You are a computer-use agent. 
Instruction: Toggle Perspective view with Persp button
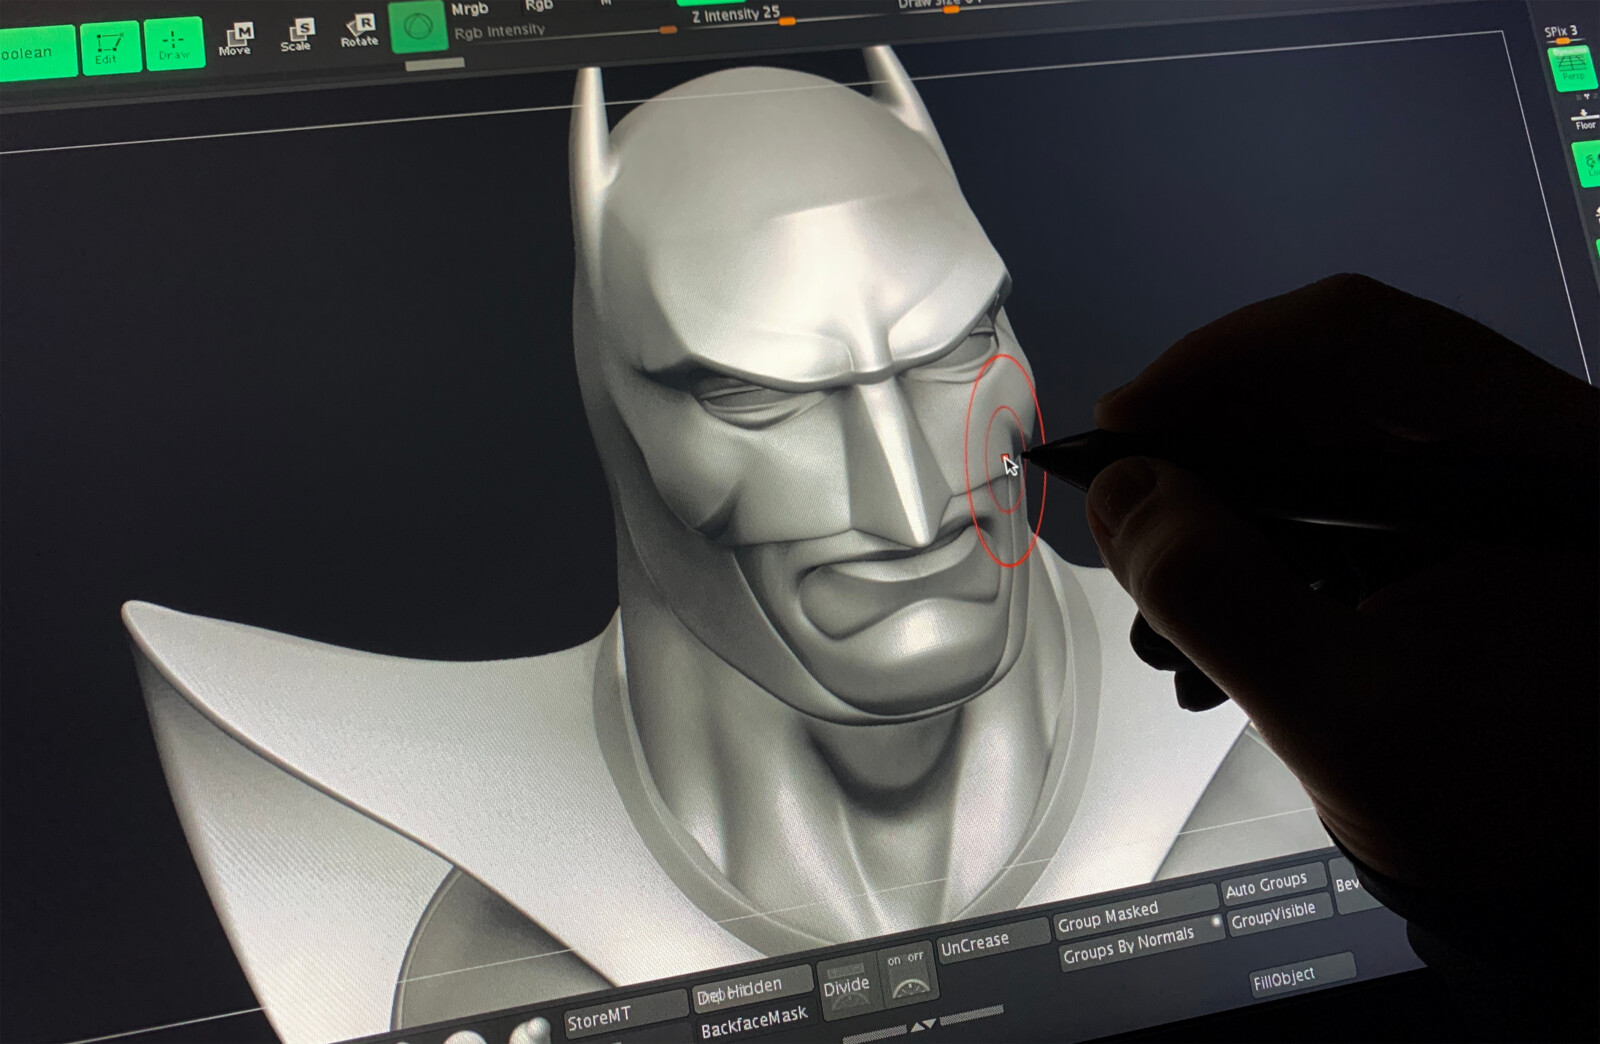coord(1572,67)
